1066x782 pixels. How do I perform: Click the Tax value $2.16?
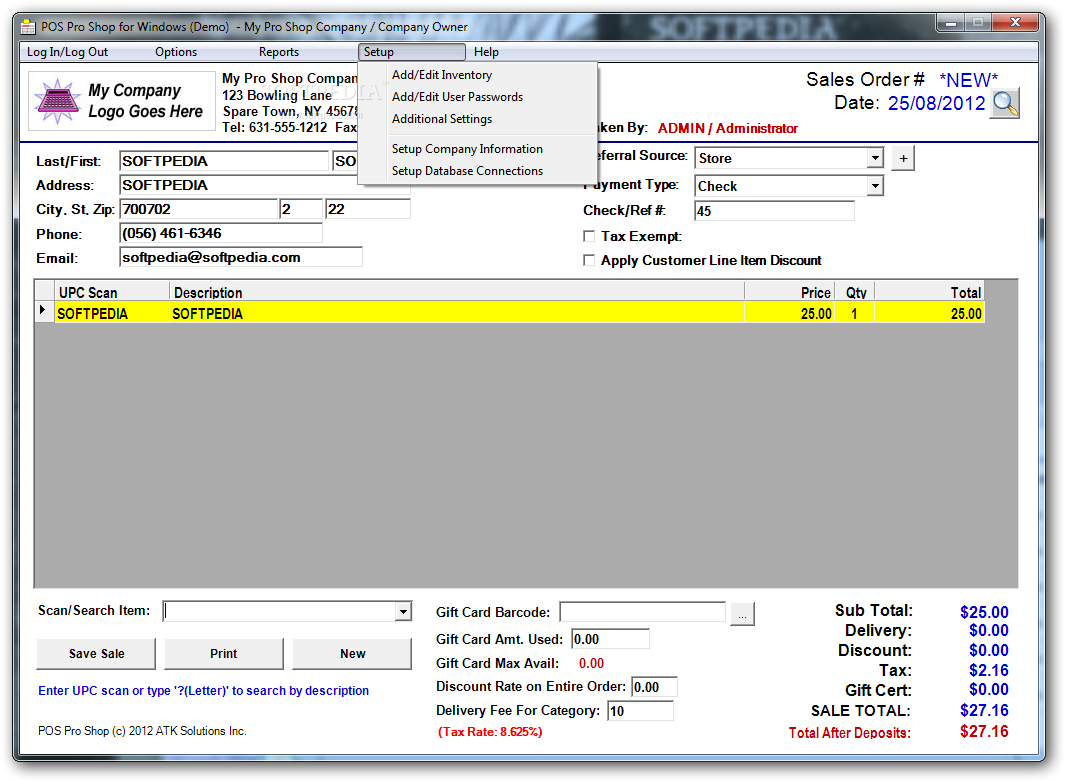(988, 670)
